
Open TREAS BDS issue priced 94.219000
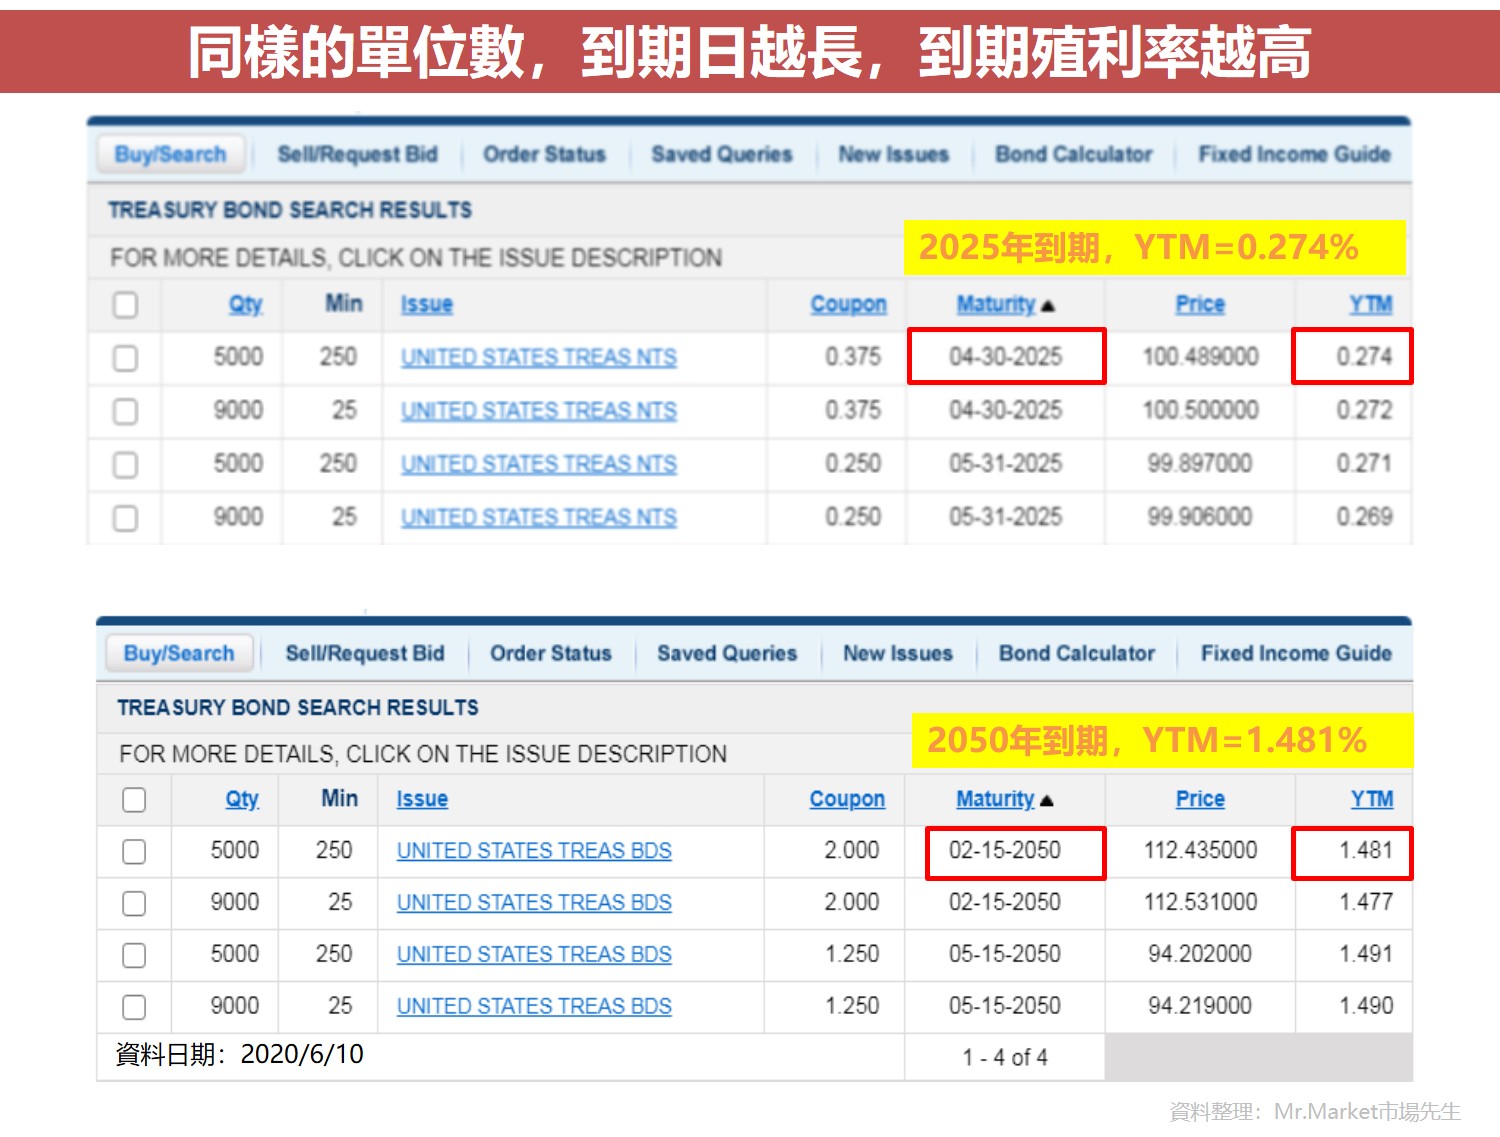click(534, 1007)
